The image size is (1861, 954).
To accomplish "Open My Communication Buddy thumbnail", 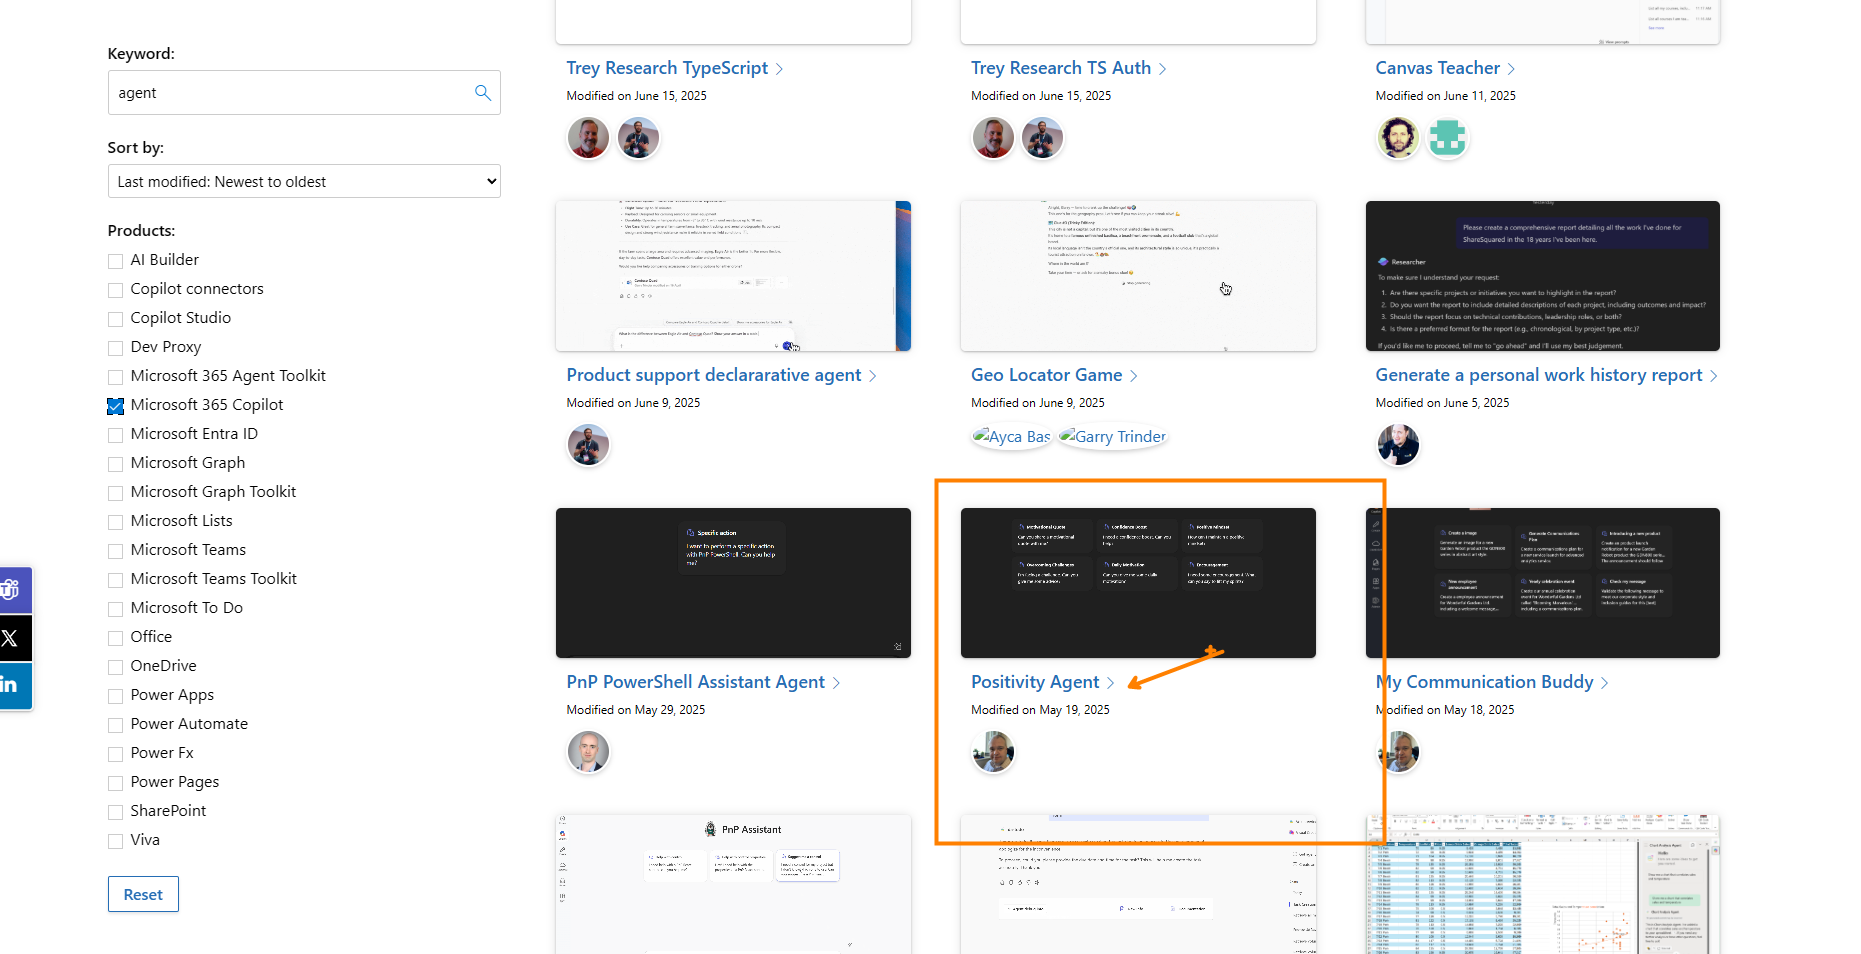I will [x=1543, y=583].
